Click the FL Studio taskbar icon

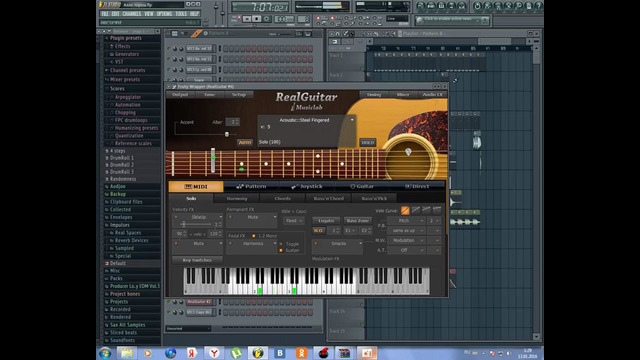tap(258, 353)
